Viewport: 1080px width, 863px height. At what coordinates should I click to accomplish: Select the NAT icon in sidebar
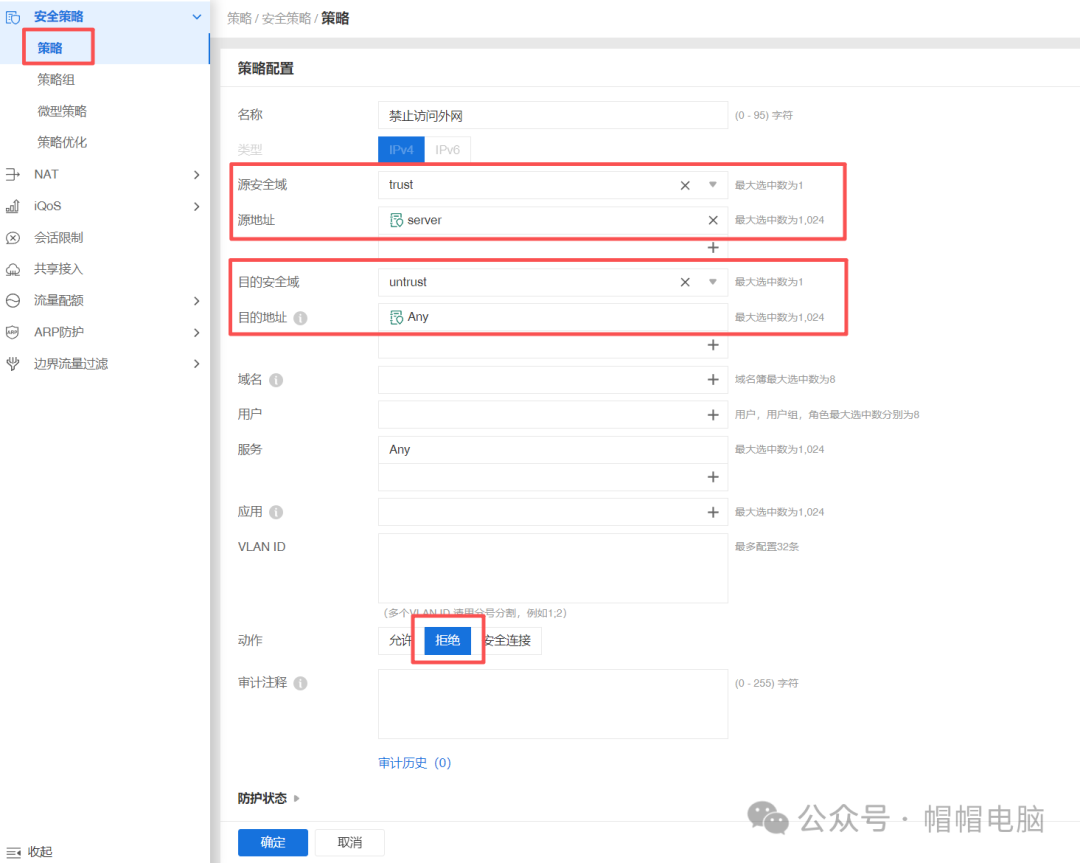point(14,174)
